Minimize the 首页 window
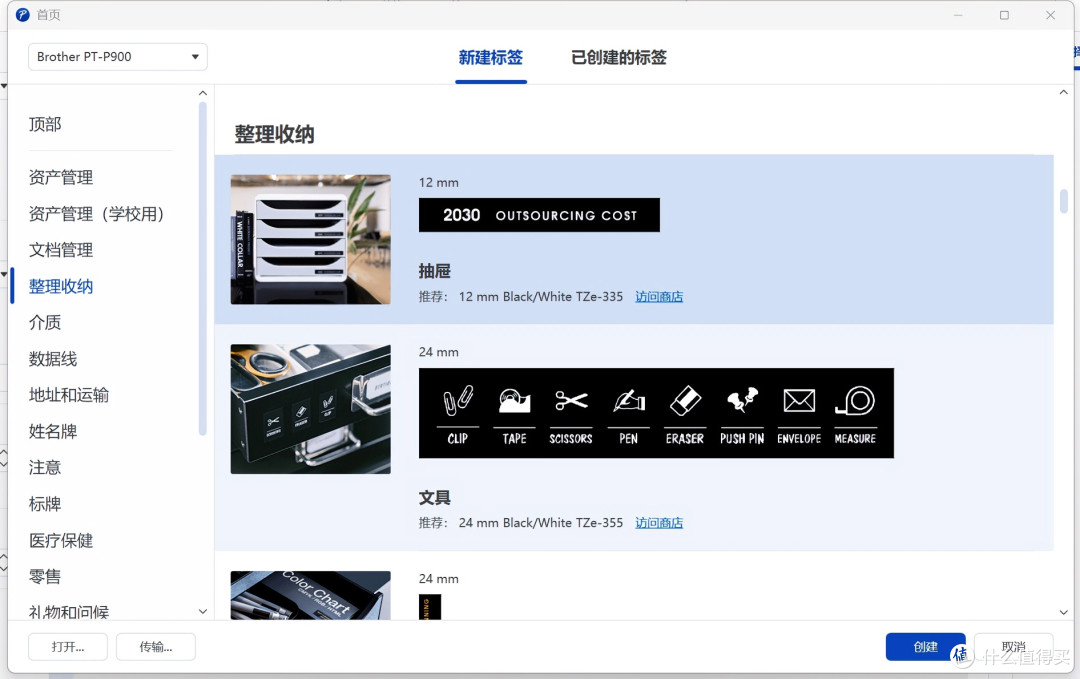 [958, 15]
